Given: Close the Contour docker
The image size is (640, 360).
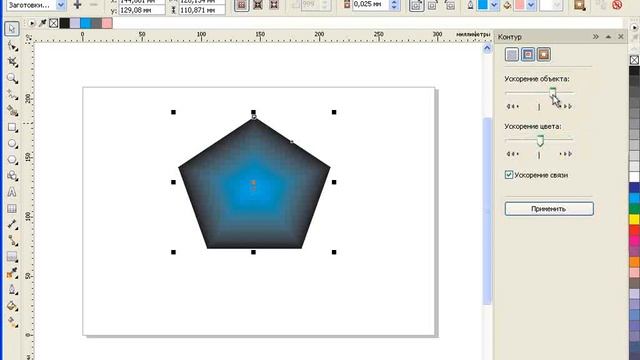Looking at the screenshot, I should pos(621,37).
